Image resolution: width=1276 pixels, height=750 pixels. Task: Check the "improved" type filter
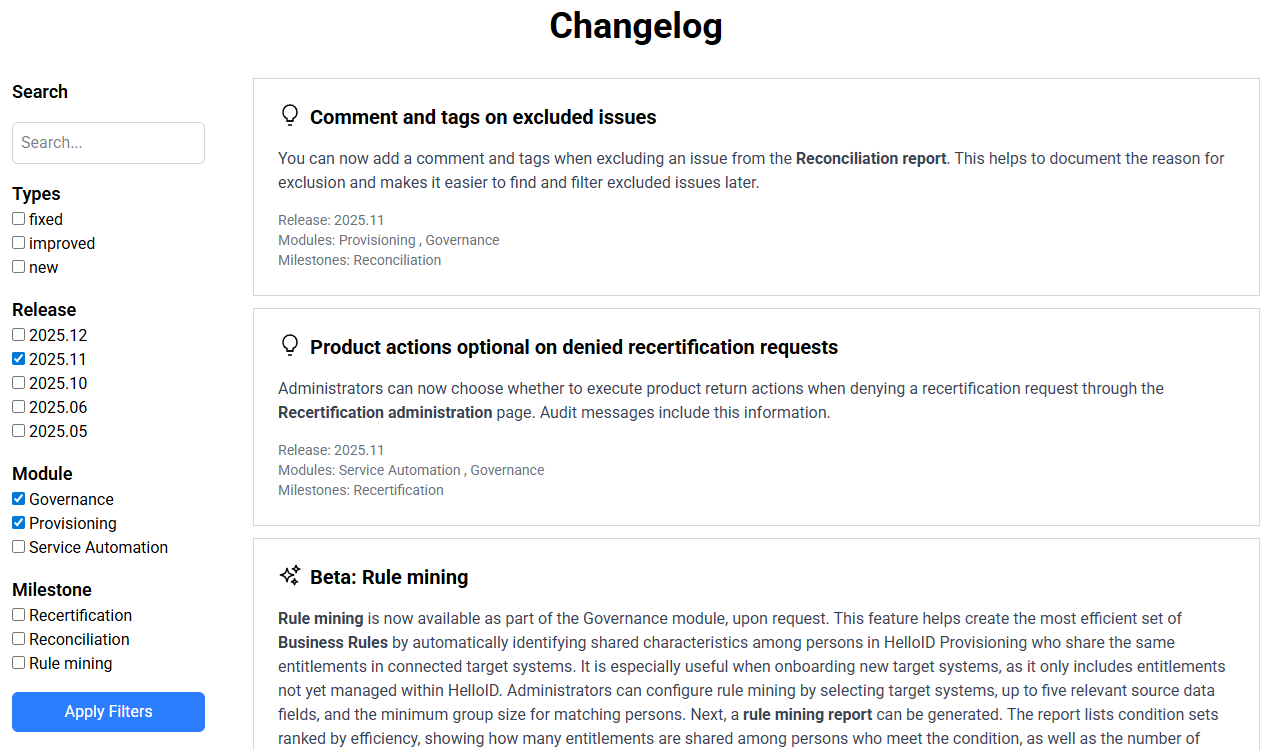coord(18,242)
